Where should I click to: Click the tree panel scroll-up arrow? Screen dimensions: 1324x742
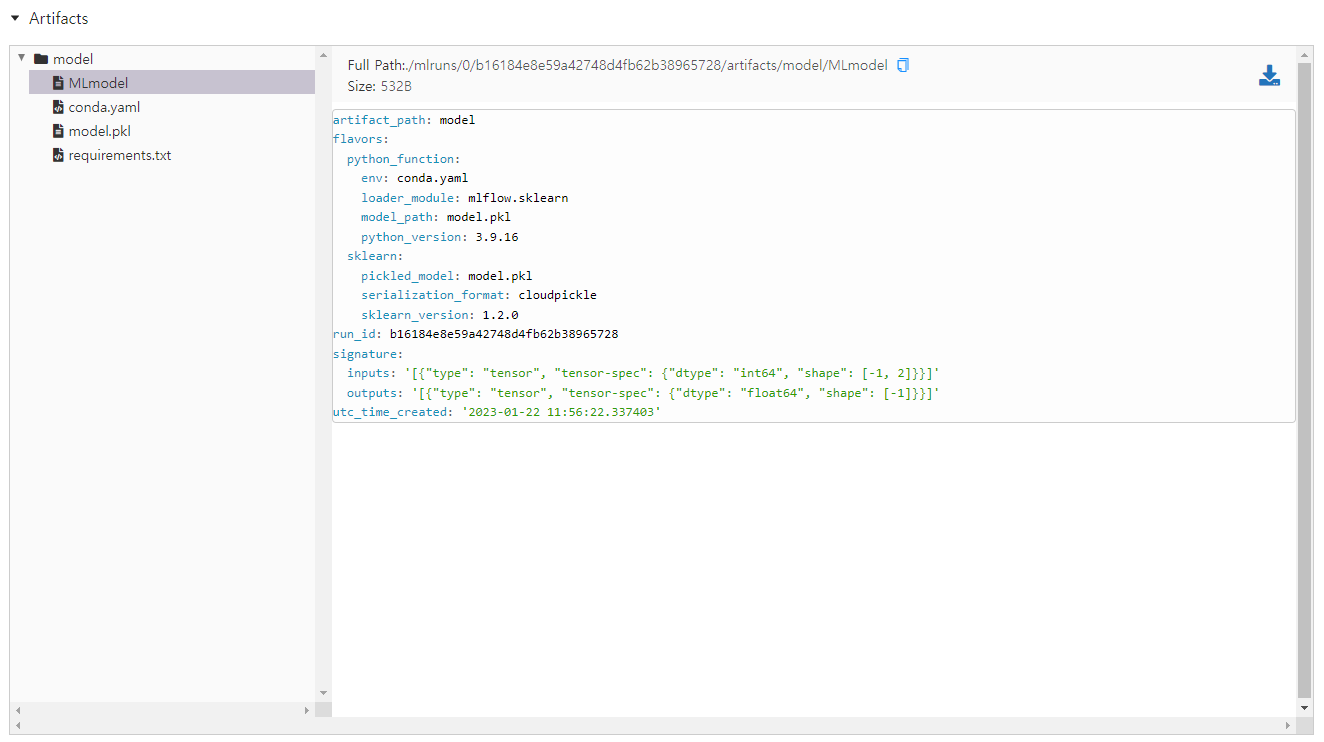(323, 53)
